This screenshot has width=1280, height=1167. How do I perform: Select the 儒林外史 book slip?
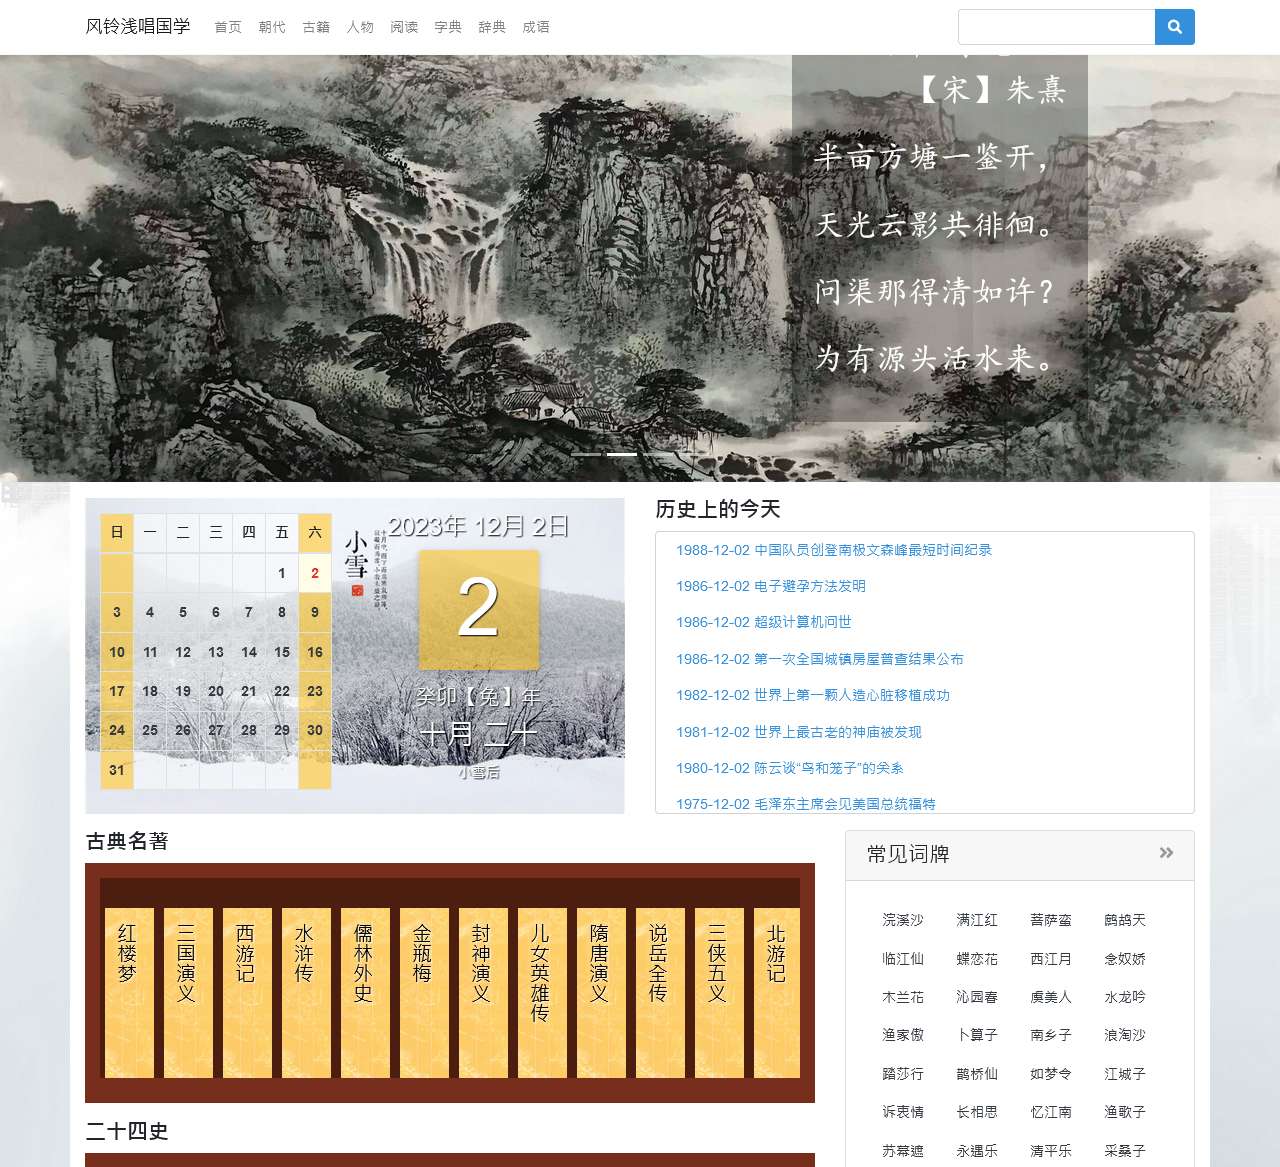[x=365, y=992]
